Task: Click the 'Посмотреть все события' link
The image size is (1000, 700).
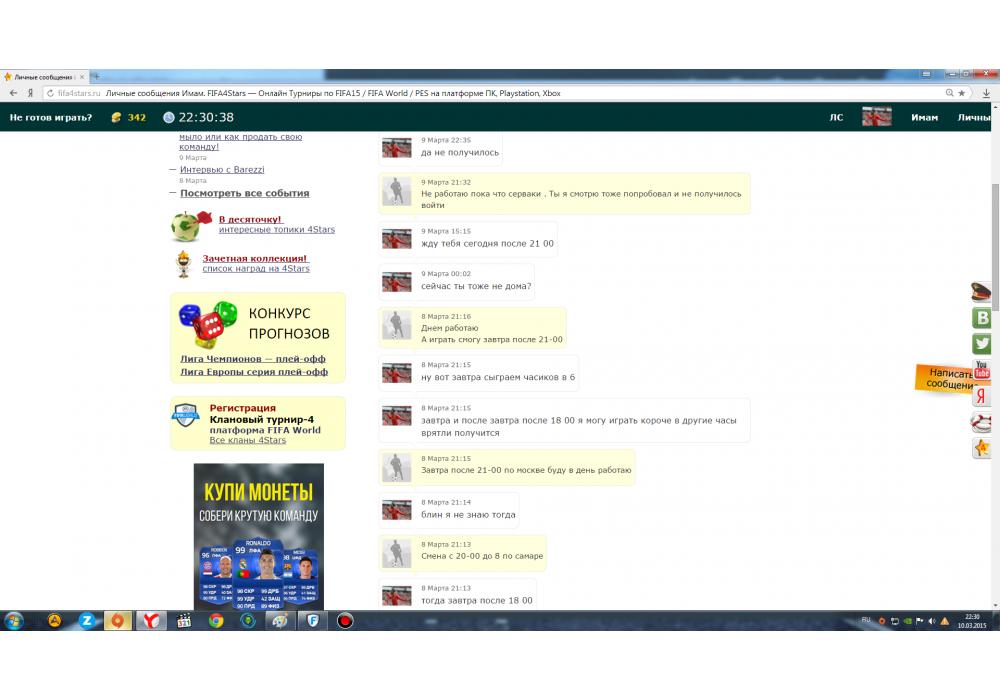Action: [x=244, y=193]
